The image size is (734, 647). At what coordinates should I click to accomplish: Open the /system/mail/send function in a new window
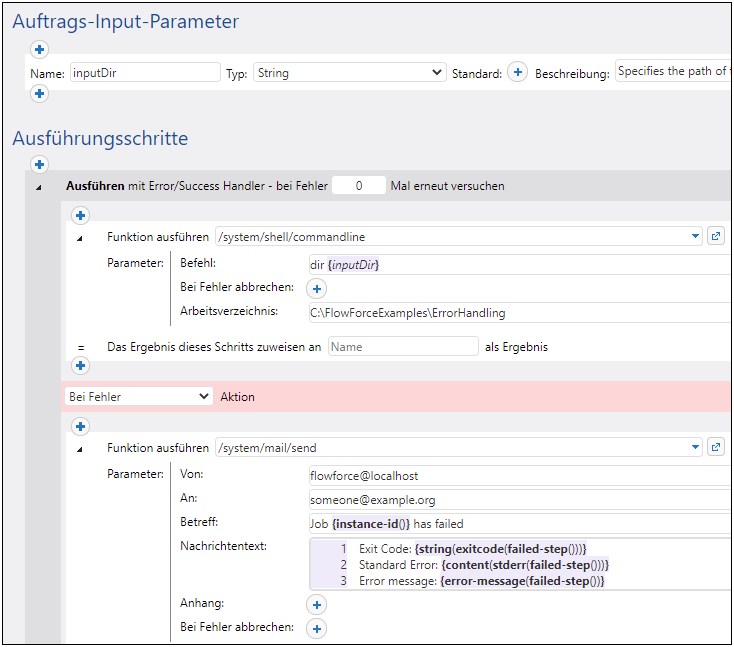pos(716,448)
